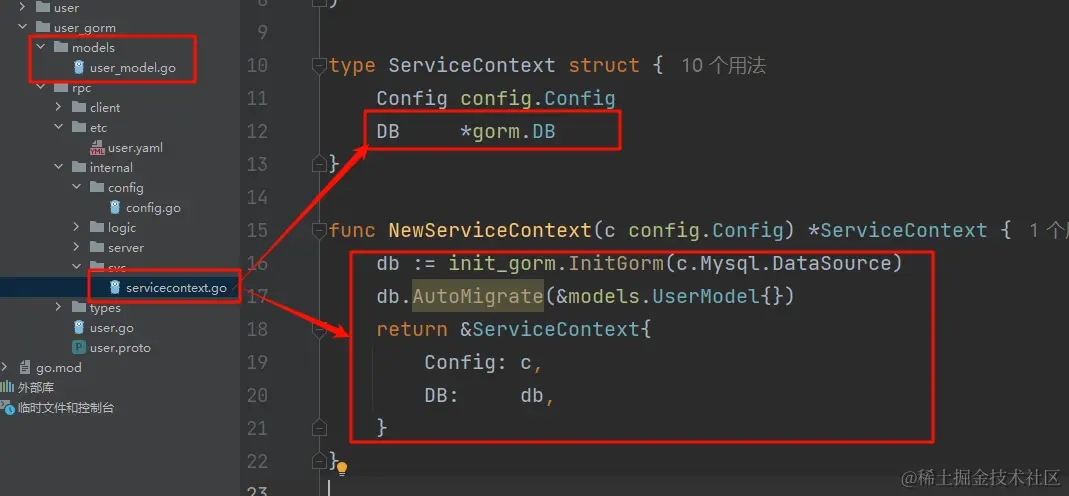Select the user_gorm folder label
Image resolution: width=1069 pixels, height=496 pixels.
pos(85,28)
